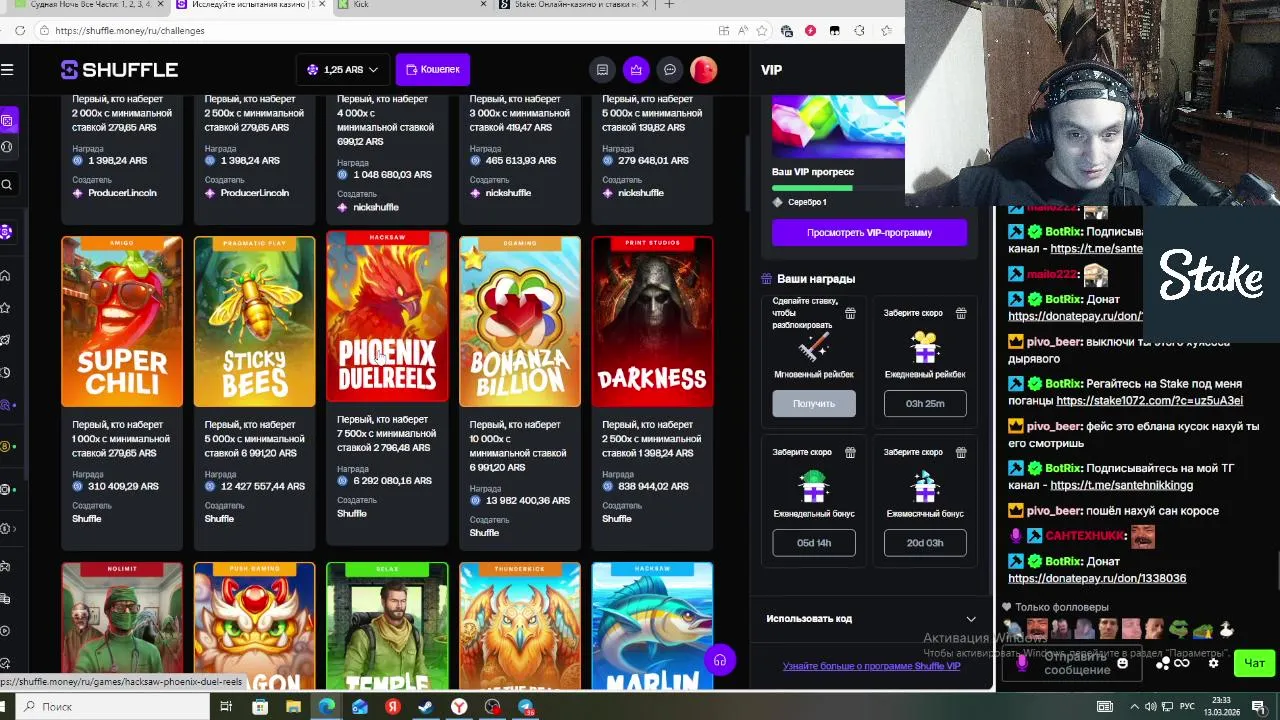Image resolution: width=1280 pixels, height=720 pixels.
Task: Open stream chat settings gear
Action: pos(1214,663)
